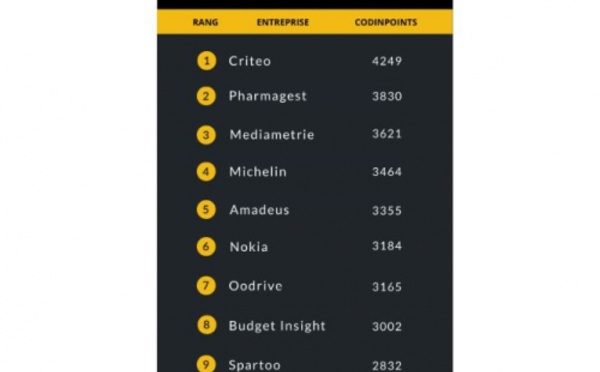Screen dimensions: 600x372
Task: Select Oodrive's 3165 score
Action: coord(387,287)
